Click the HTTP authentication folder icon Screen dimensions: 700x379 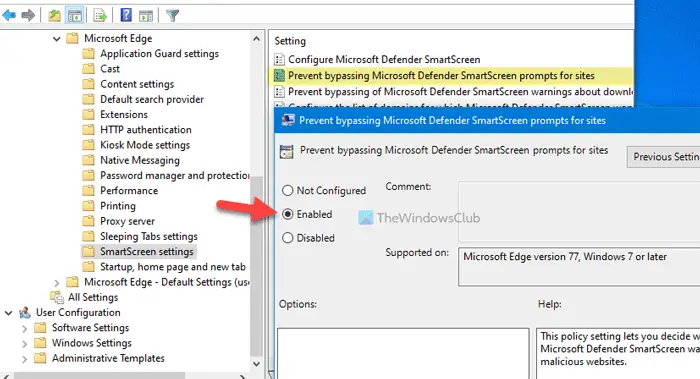point(88,129)
